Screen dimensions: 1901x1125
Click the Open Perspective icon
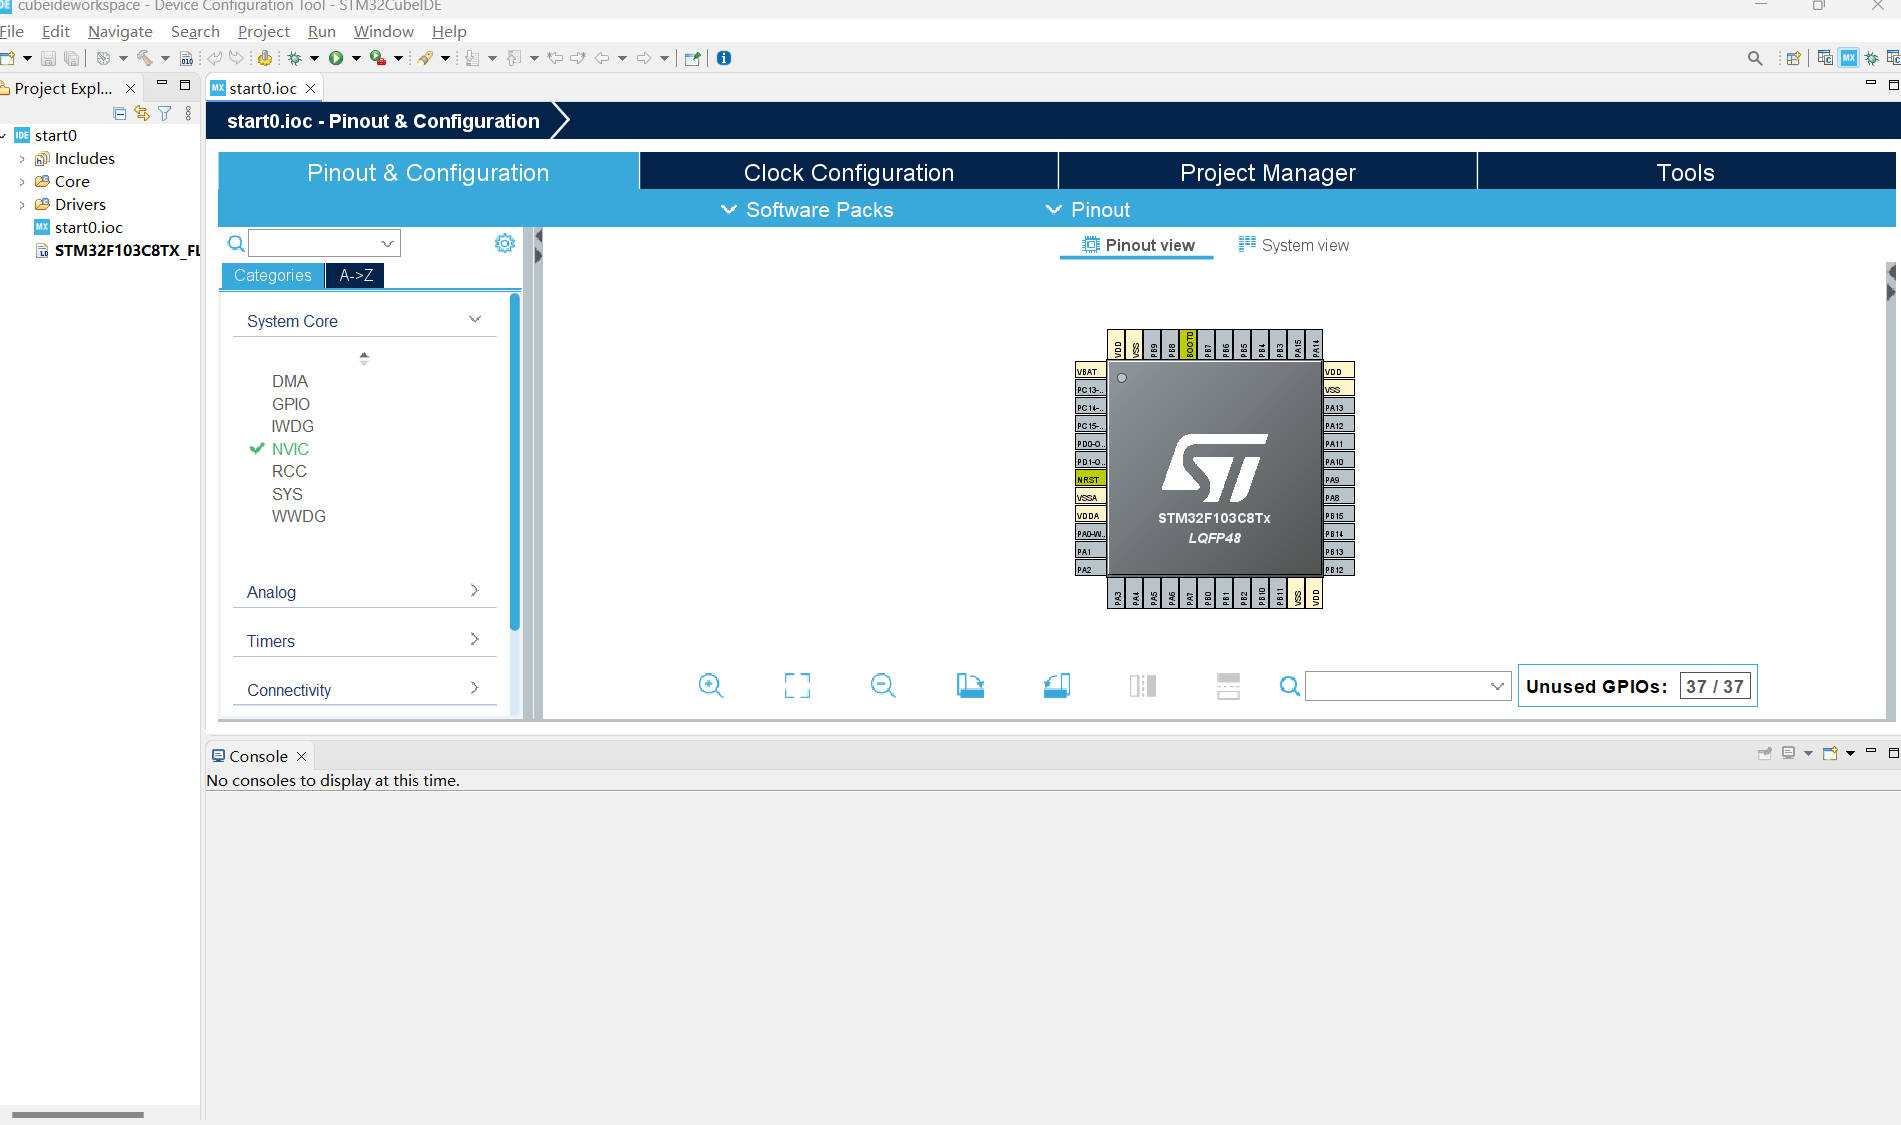point(1794,58)
